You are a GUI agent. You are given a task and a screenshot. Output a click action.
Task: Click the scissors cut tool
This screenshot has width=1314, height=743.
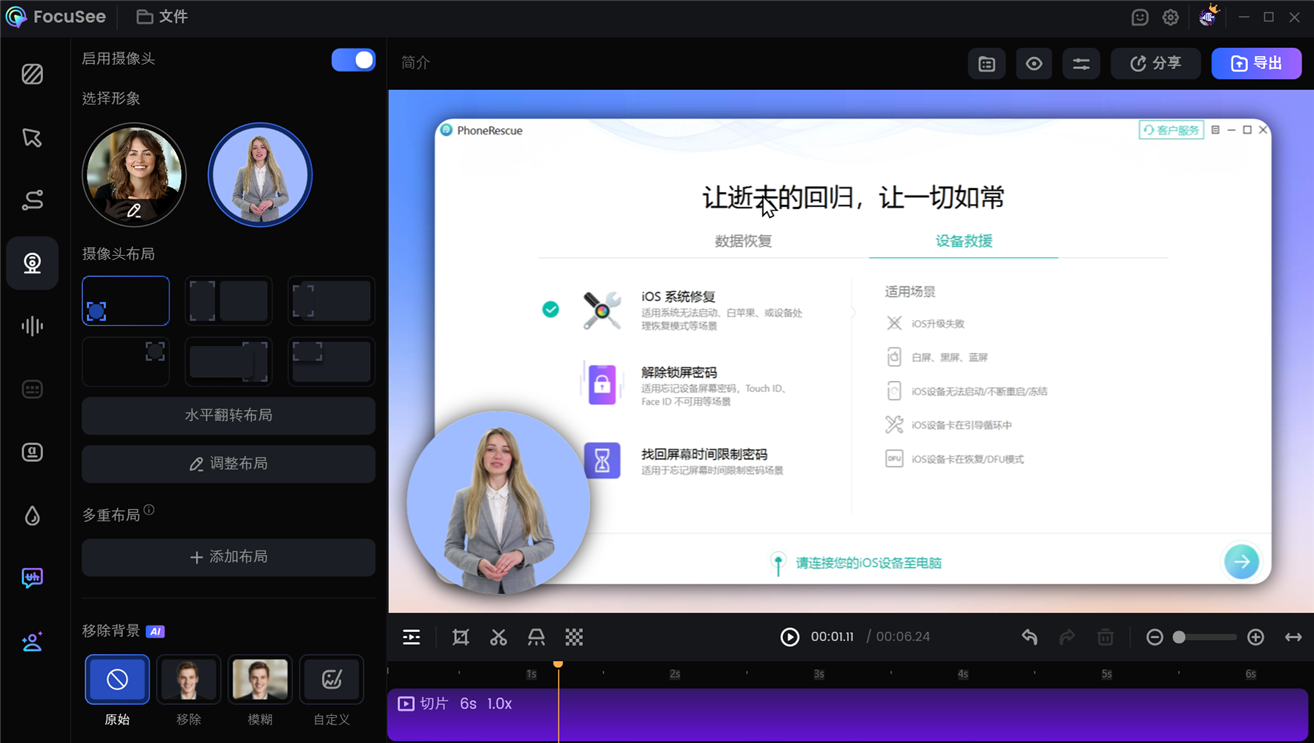[x=498, y=637]
